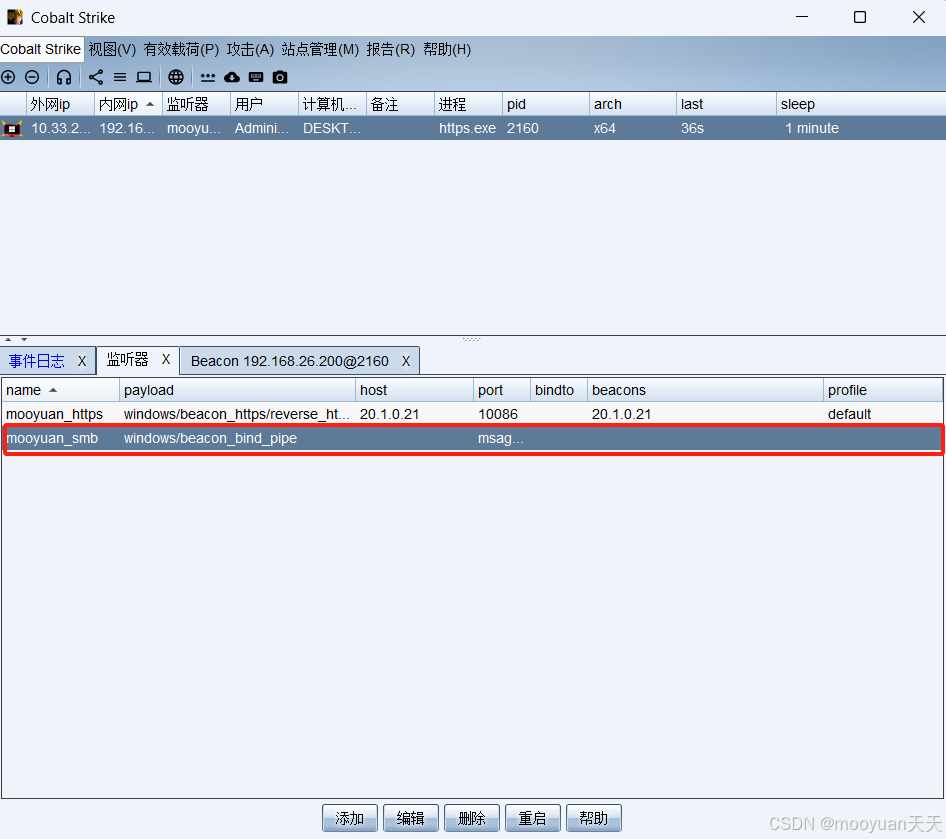Open the 有效载荷(P) menu

click(181, 49)
